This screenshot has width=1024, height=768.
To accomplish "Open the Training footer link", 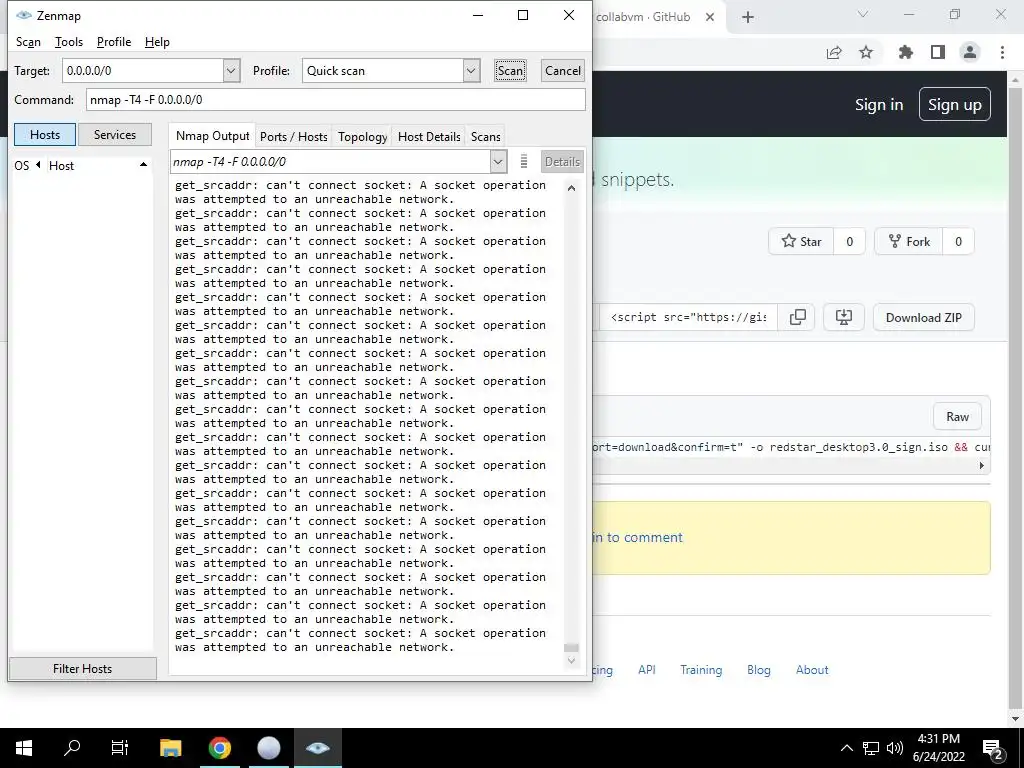I will click(x=701, y=669).
